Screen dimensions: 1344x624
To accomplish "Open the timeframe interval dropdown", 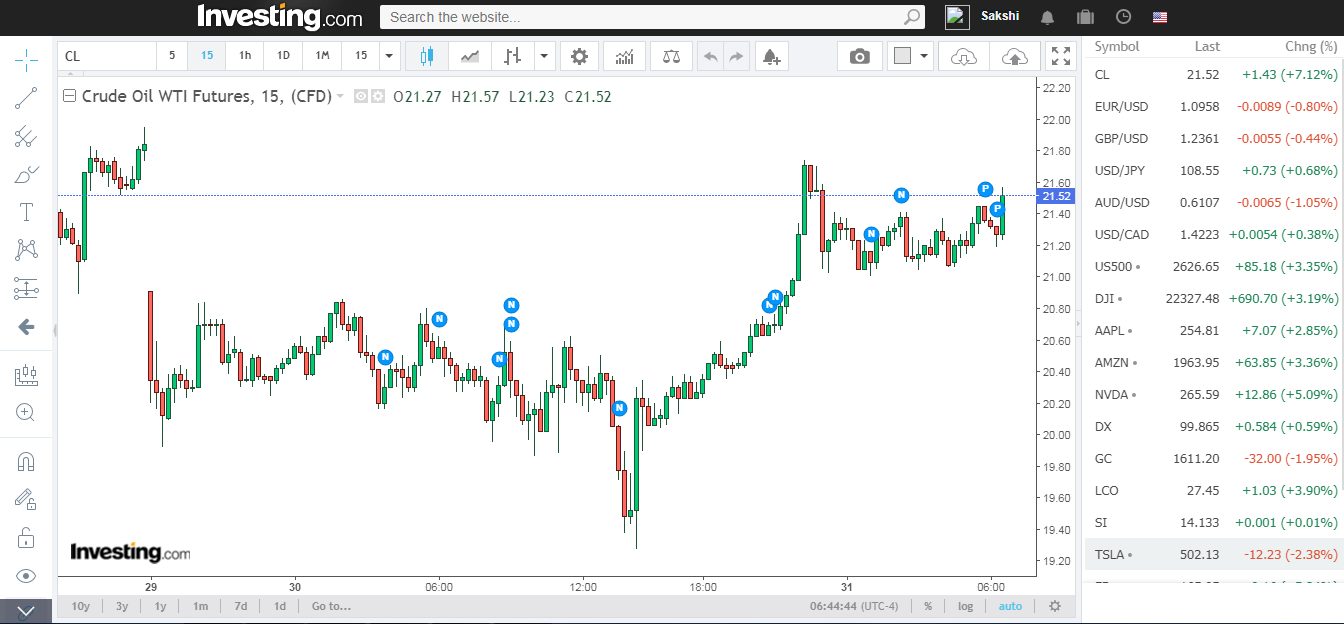I will [x=388, y=56].
